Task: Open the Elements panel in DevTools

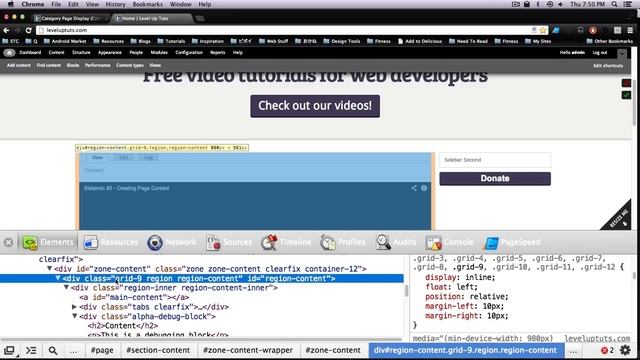Action: [x=48, y=242]
